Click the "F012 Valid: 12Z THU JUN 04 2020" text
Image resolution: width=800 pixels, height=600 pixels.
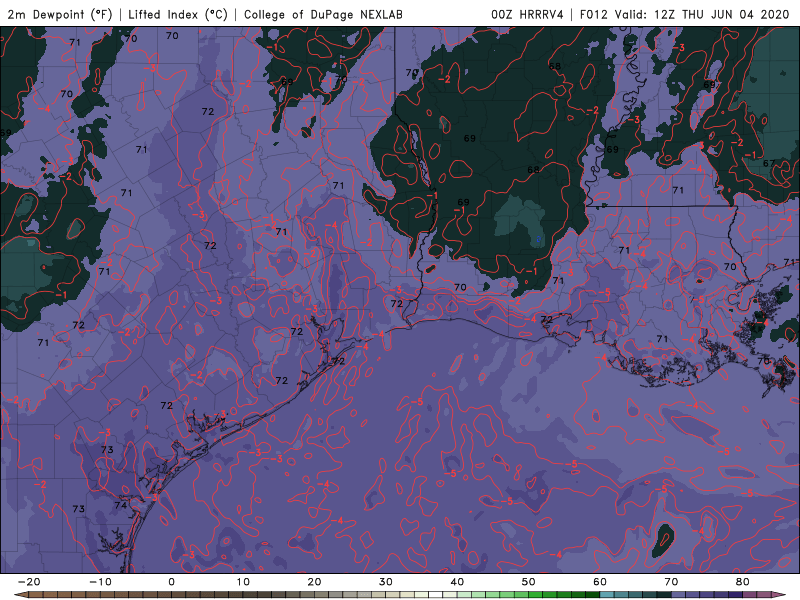pos(684,14)
